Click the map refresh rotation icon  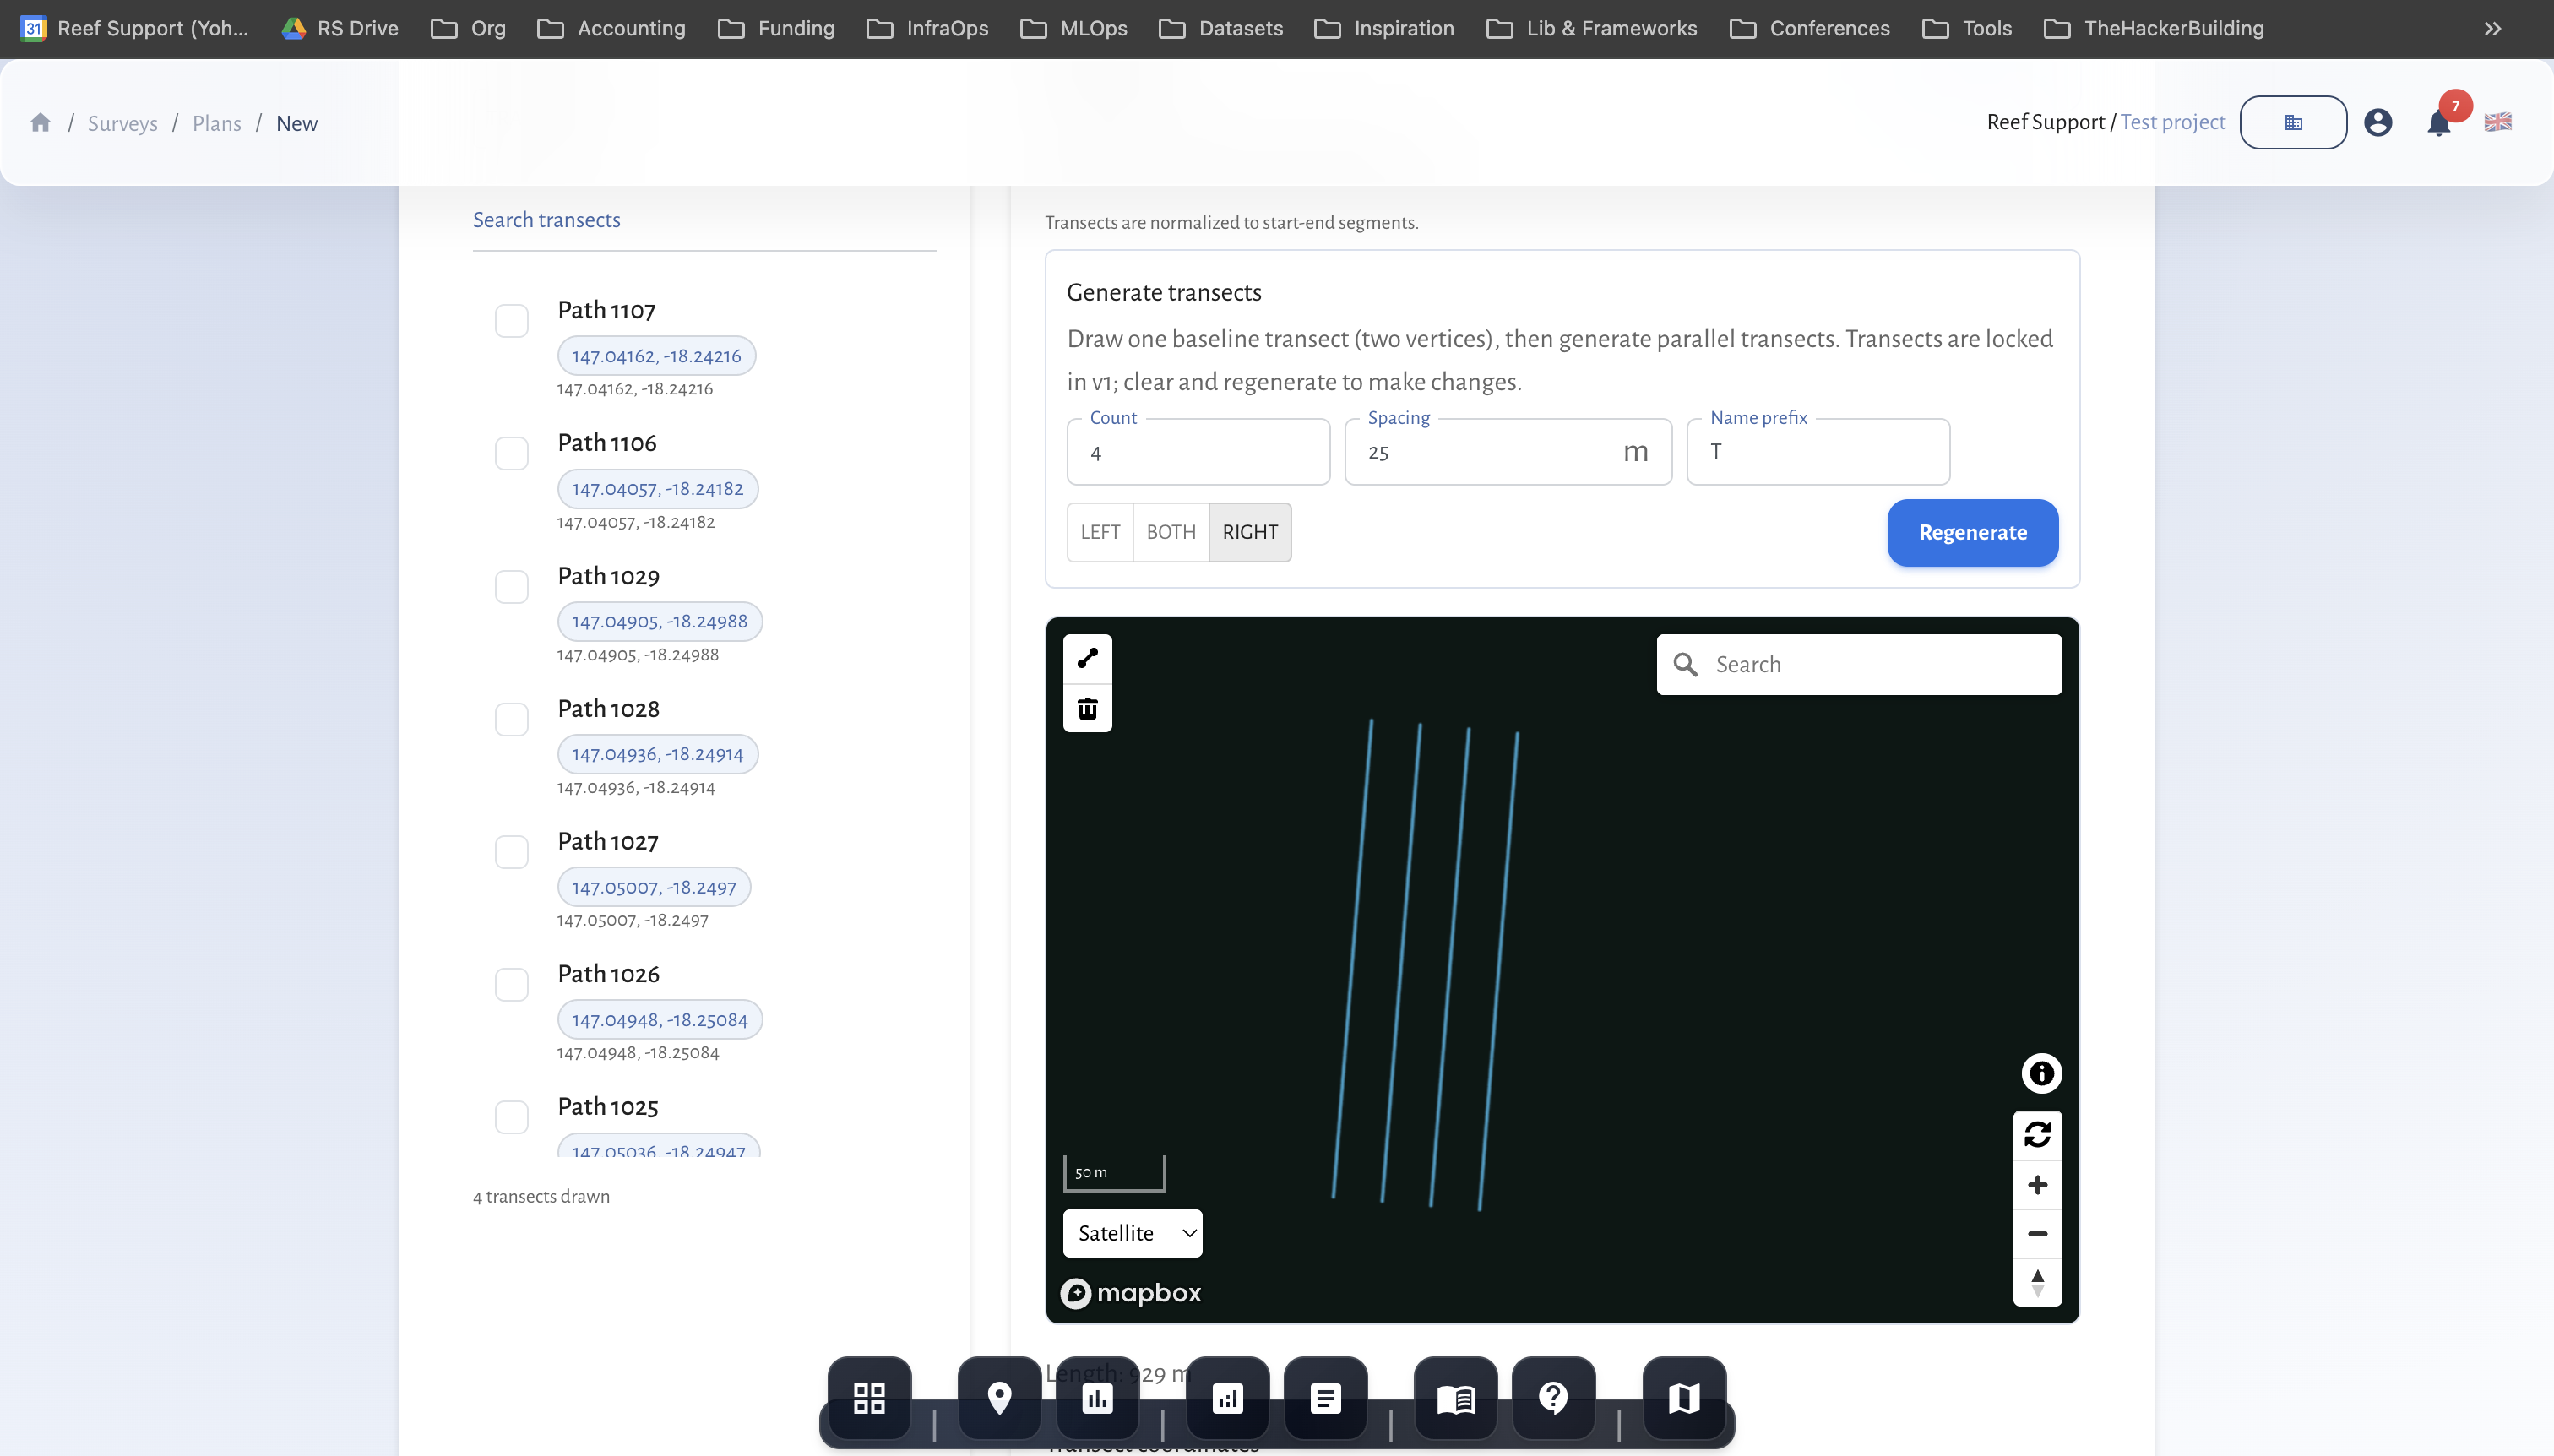point(2037,1135)
